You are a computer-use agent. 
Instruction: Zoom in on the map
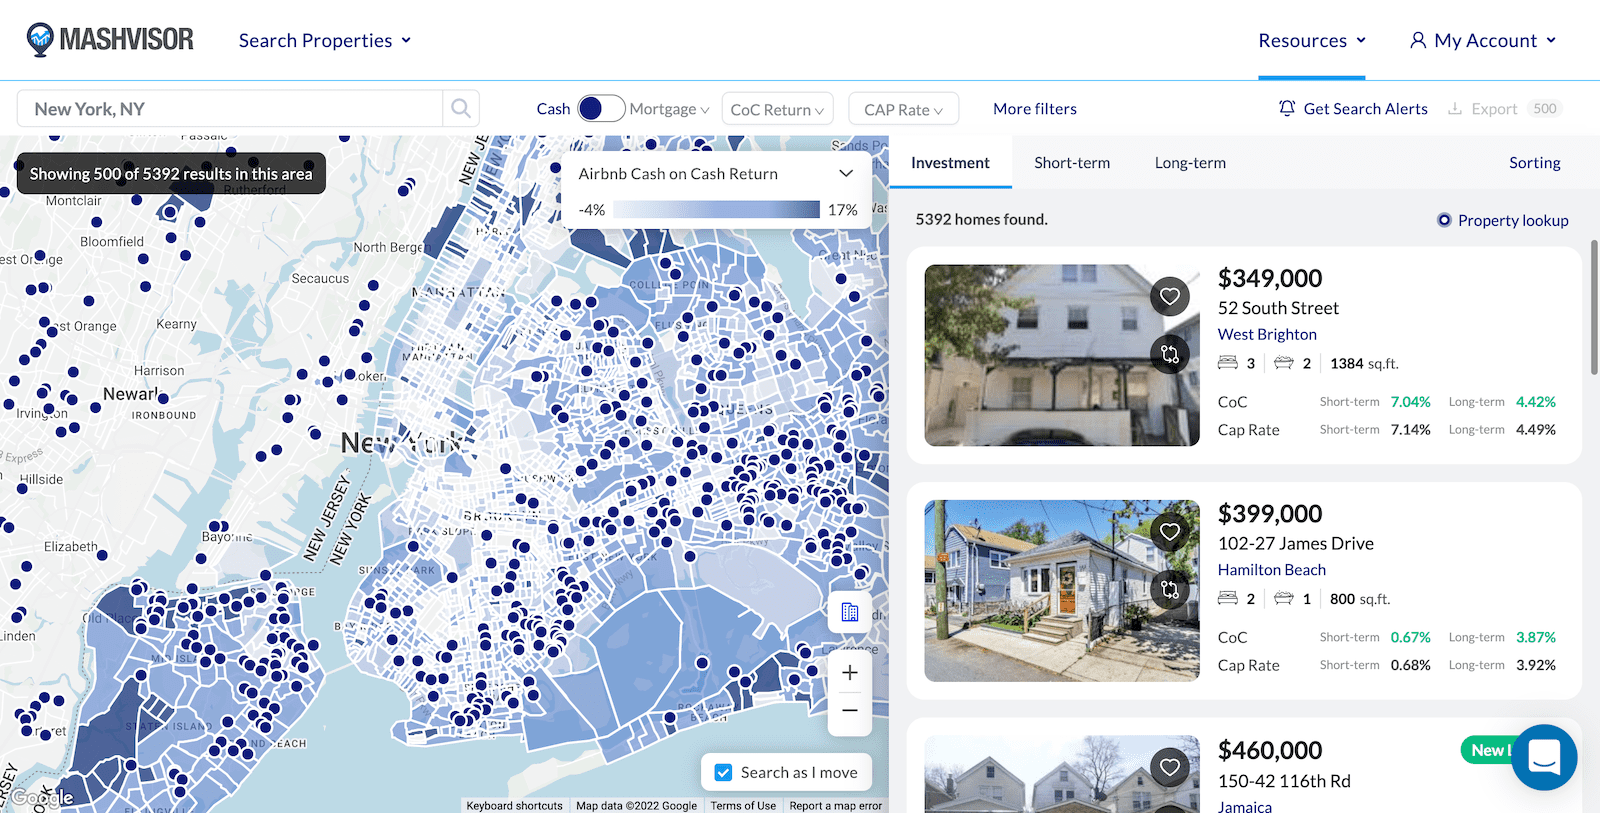[850, 673]
